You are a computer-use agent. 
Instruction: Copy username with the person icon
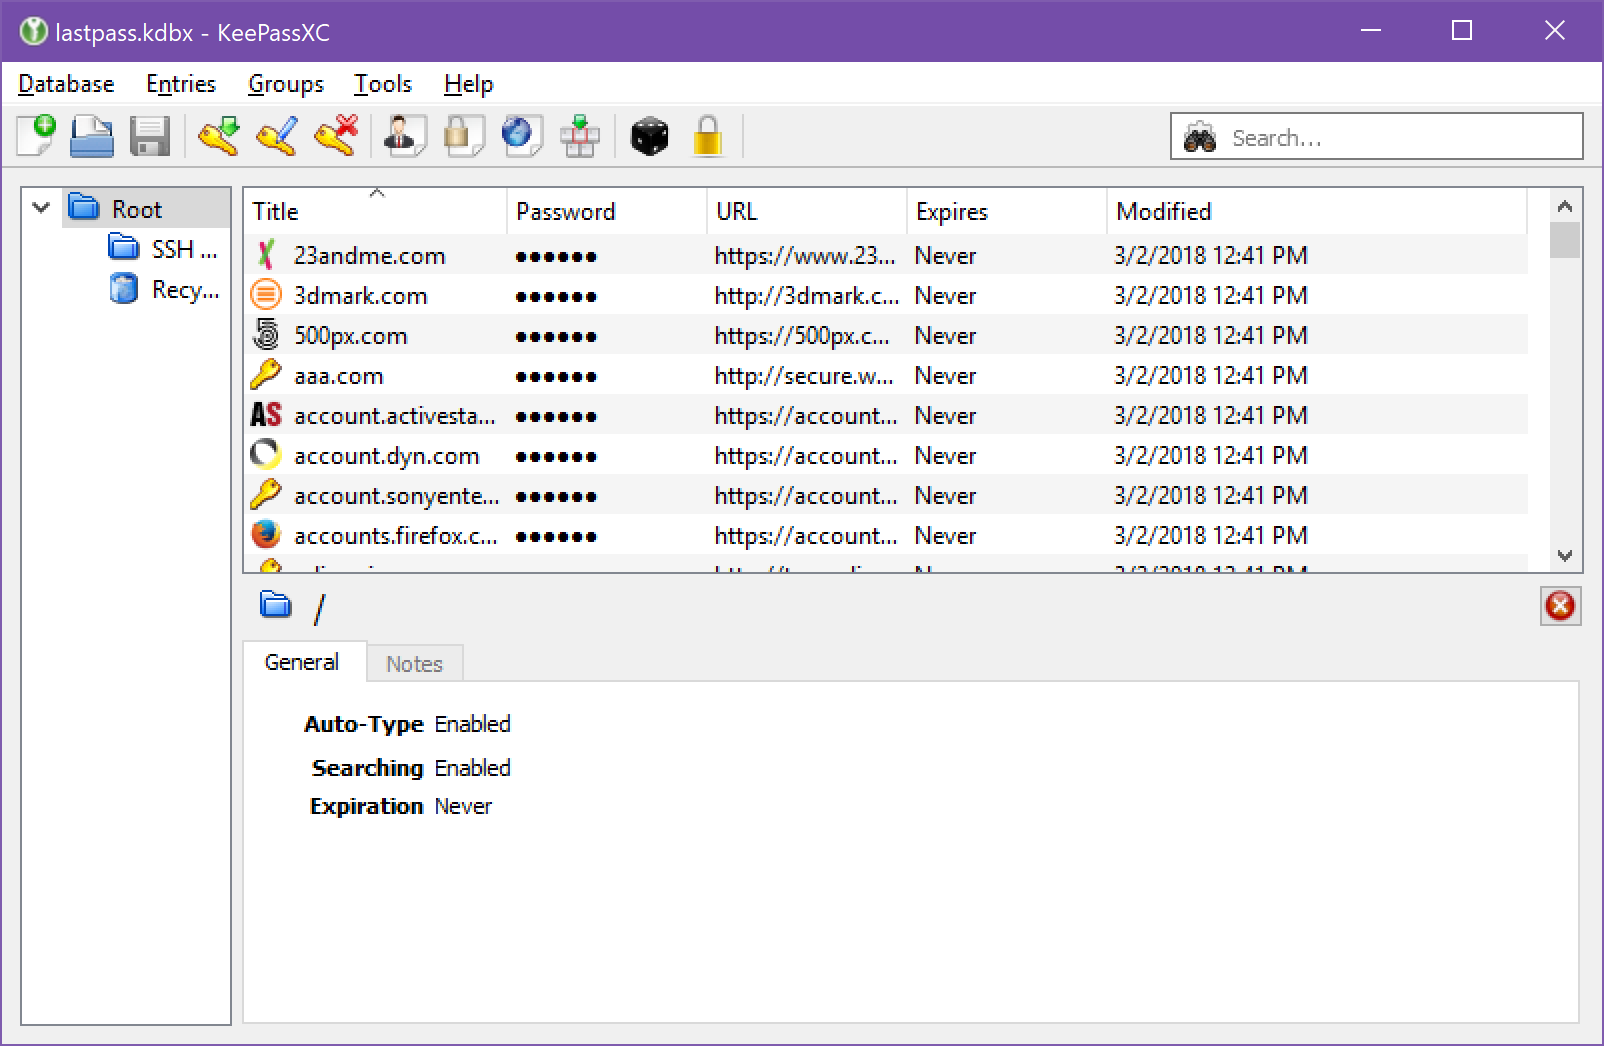[404, 136]
